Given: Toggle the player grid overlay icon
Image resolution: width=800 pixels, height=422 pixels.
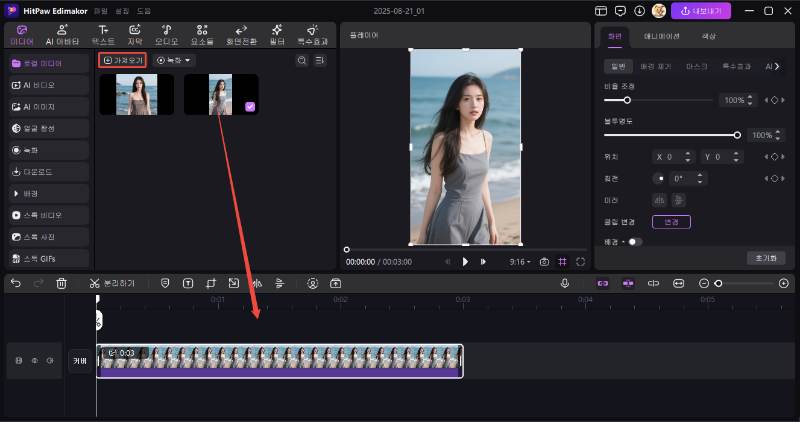Looking at the screenshot, I should point(562,262).
